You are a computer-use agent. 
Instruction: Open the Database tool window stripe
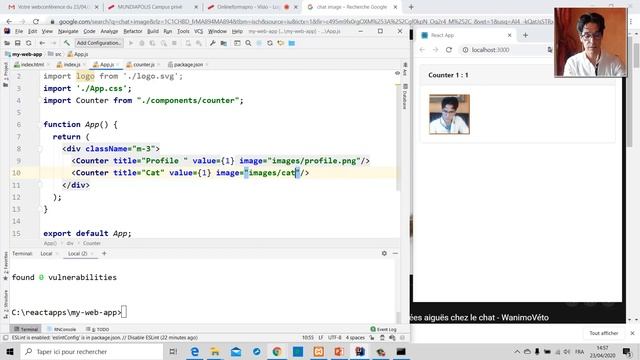point(405,97)
